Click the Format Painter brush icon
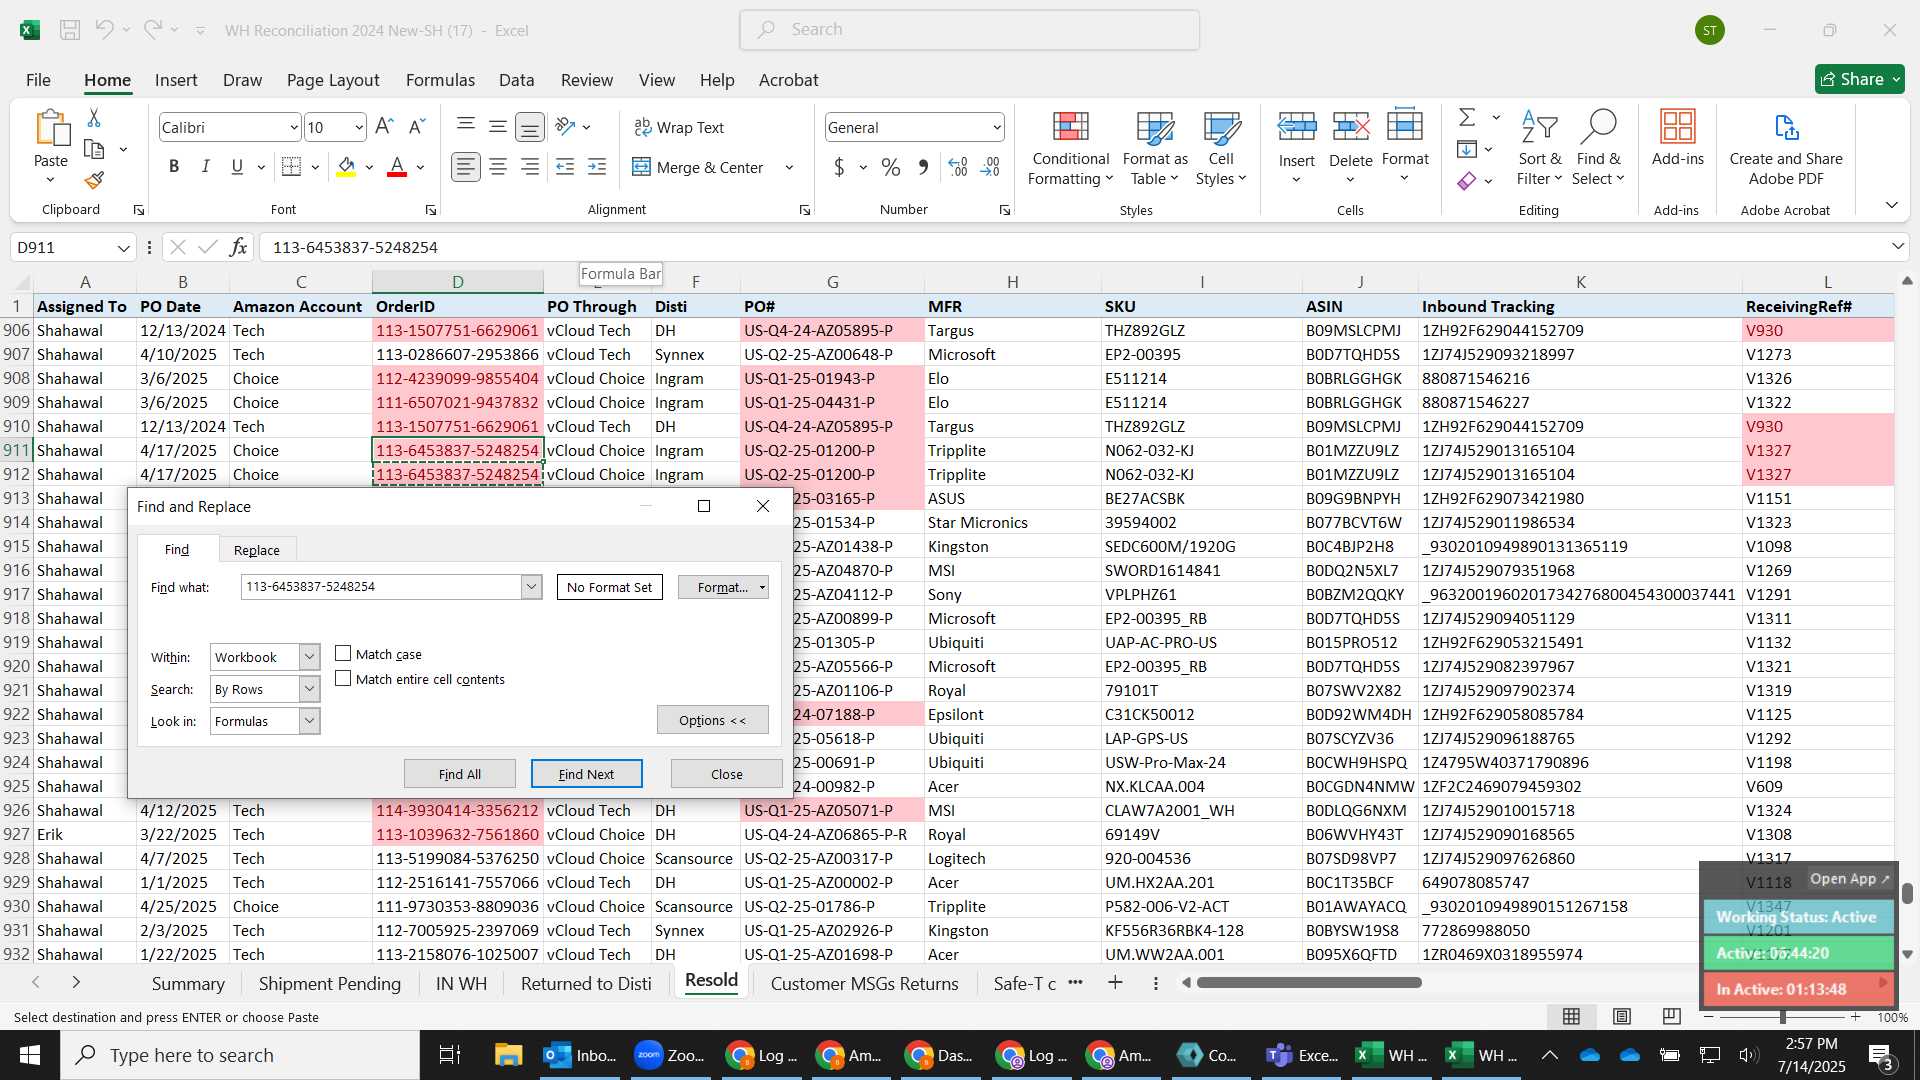Image resolution: width=1920 pixels, height=1080 pixels. tap(94, 180)
